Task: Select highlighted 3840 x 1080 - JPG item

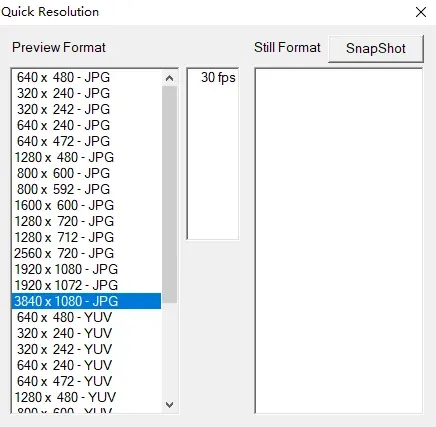Action: point(87,301)
